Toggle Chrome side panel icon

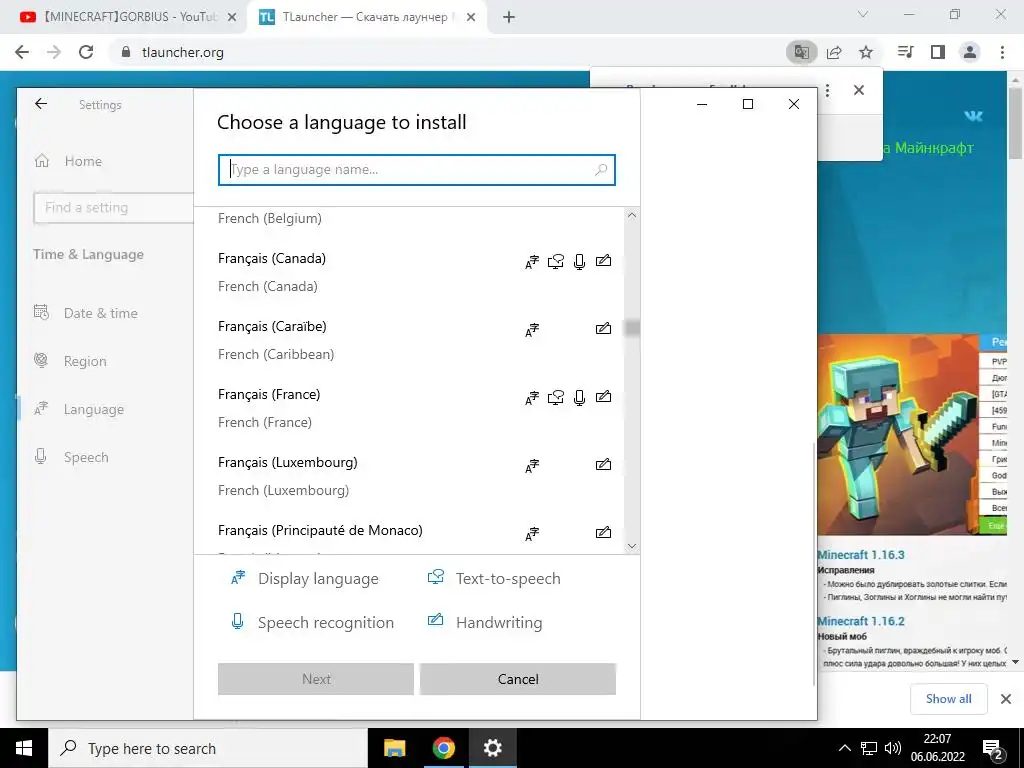click(938, 52)
